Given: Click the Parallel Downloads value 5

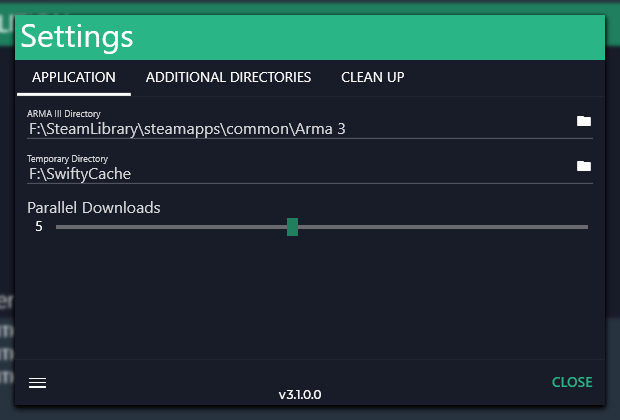Looking at the screenshot, I should pos(39,227).
